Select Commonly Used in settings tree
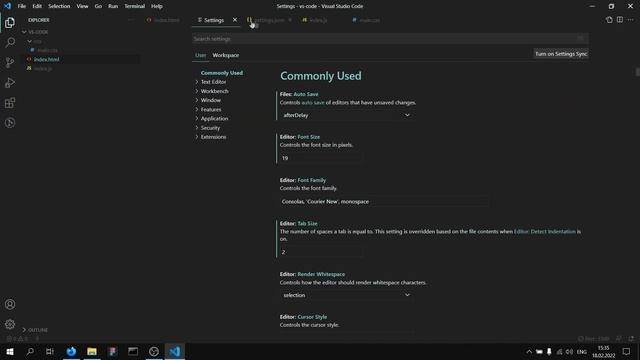This screenshot has width=640, height=360. [x=222, y=73]
